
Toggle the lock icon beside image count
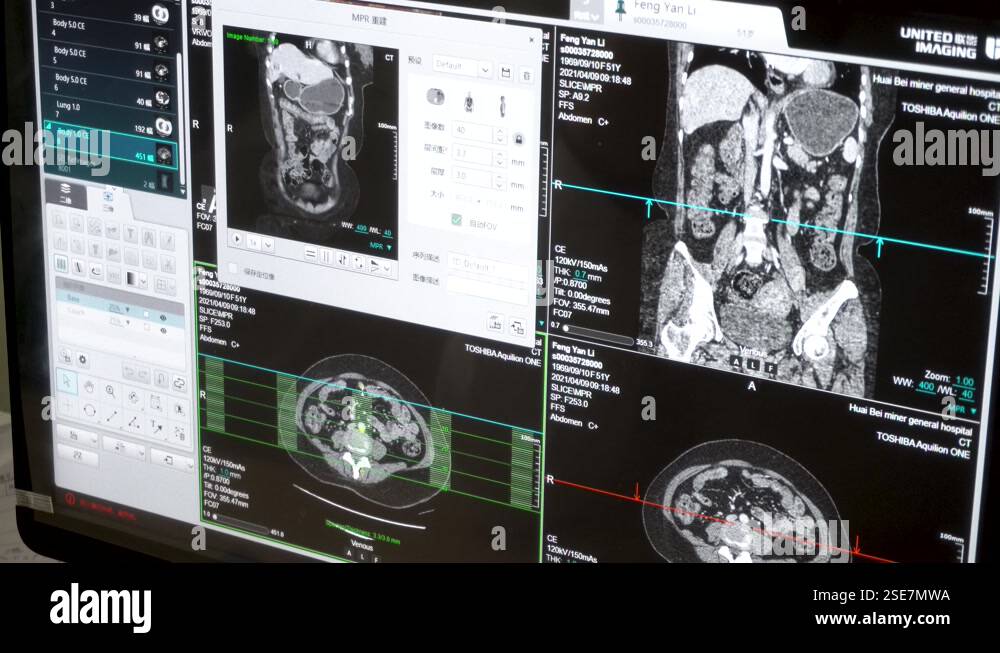518,139
